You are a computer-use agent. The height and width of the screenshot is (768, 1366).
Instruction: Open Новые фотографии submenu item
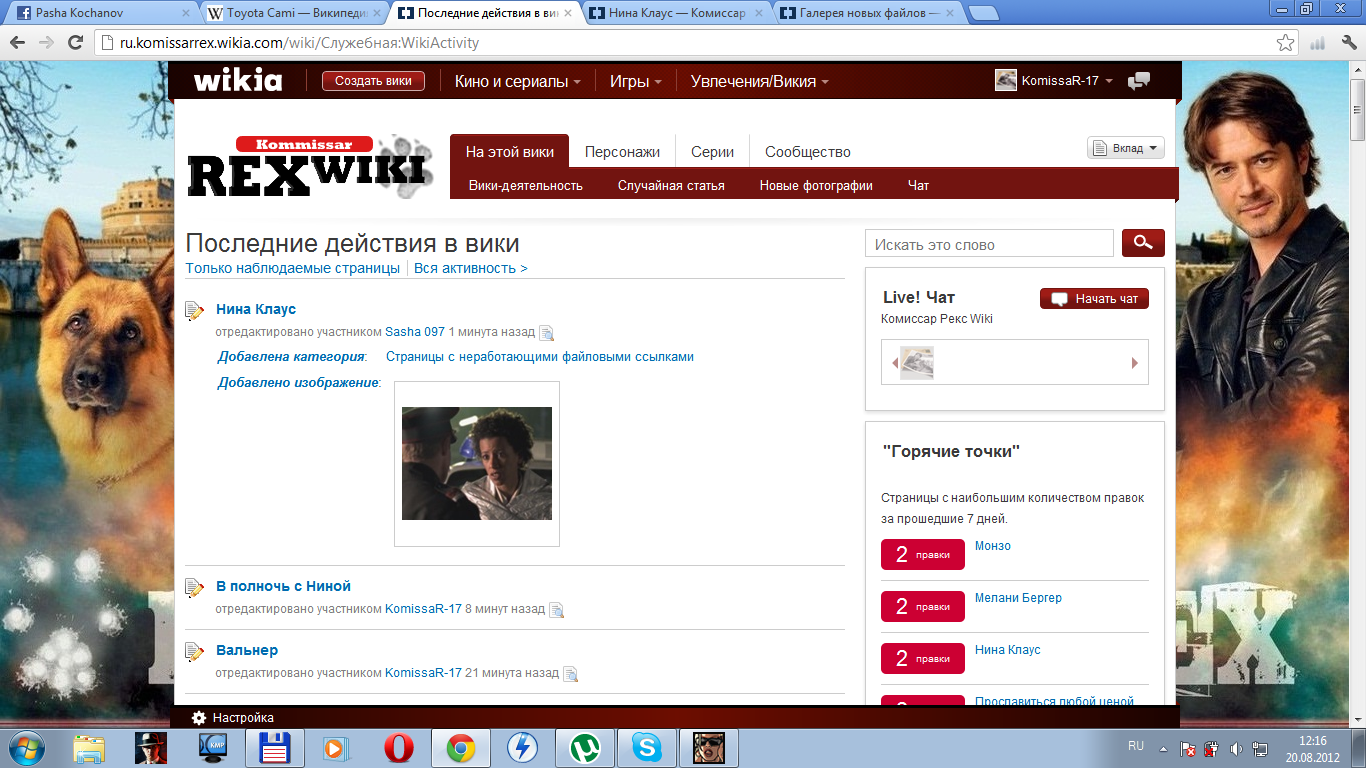[x=816, y=185]
